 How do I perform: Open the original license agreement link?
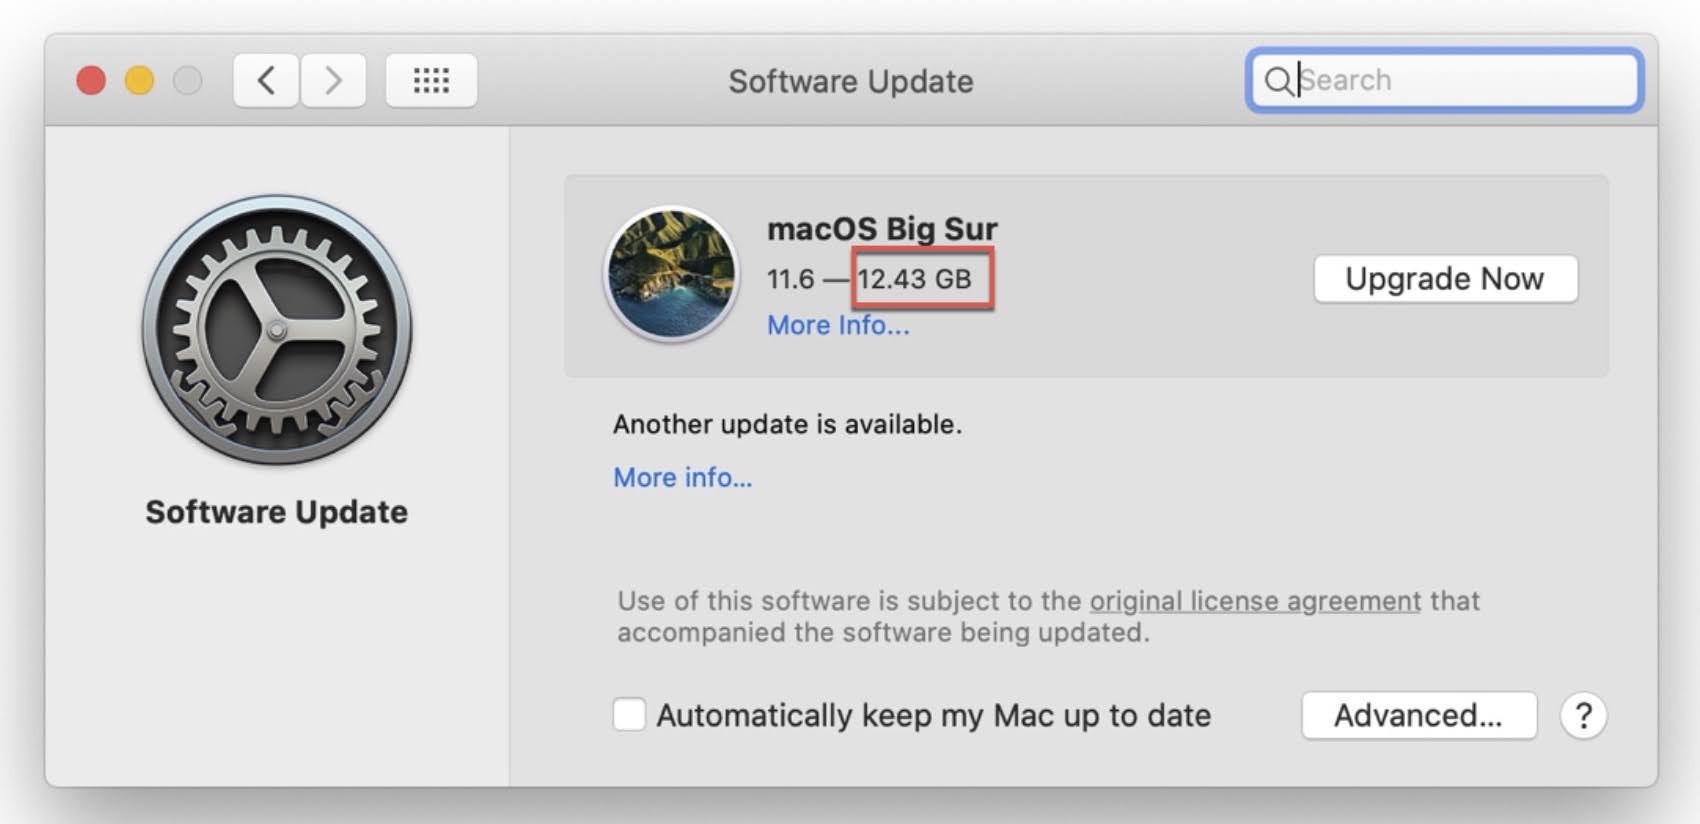click(x=1255, y=601)
